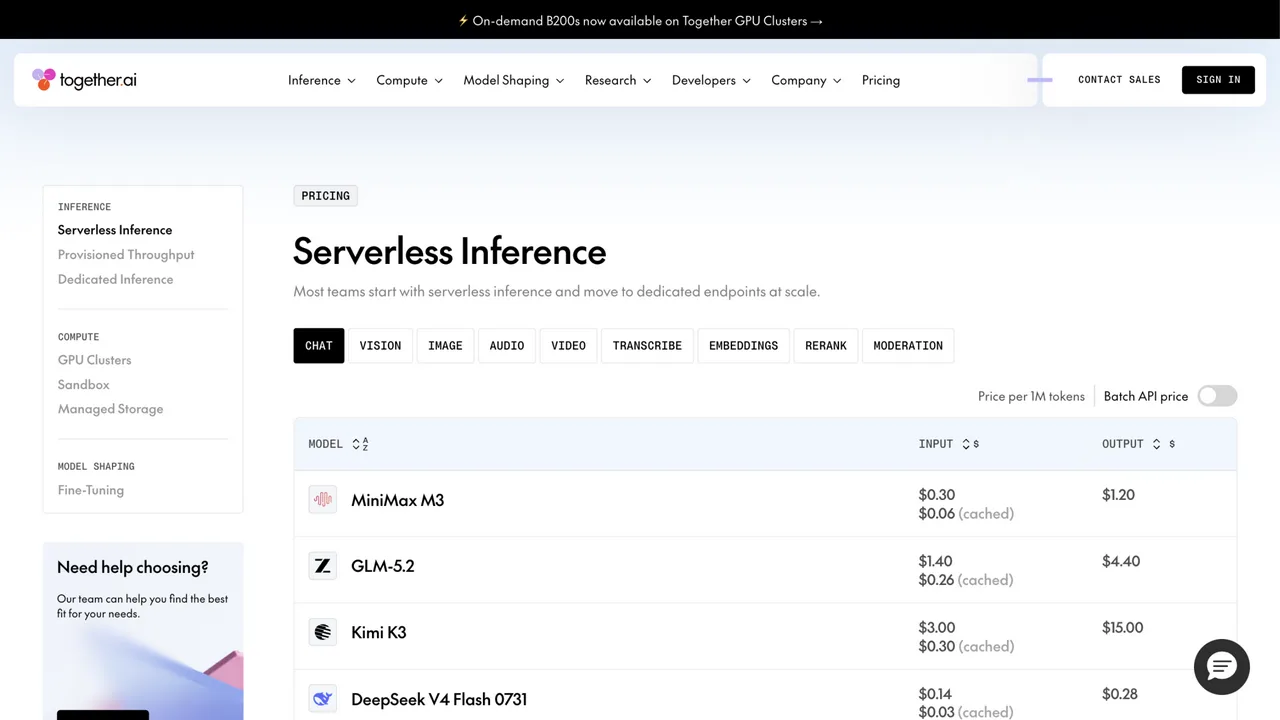The image size is (1280, 720).
Task: Open the MODERATION tab
Action: [908, 345]
